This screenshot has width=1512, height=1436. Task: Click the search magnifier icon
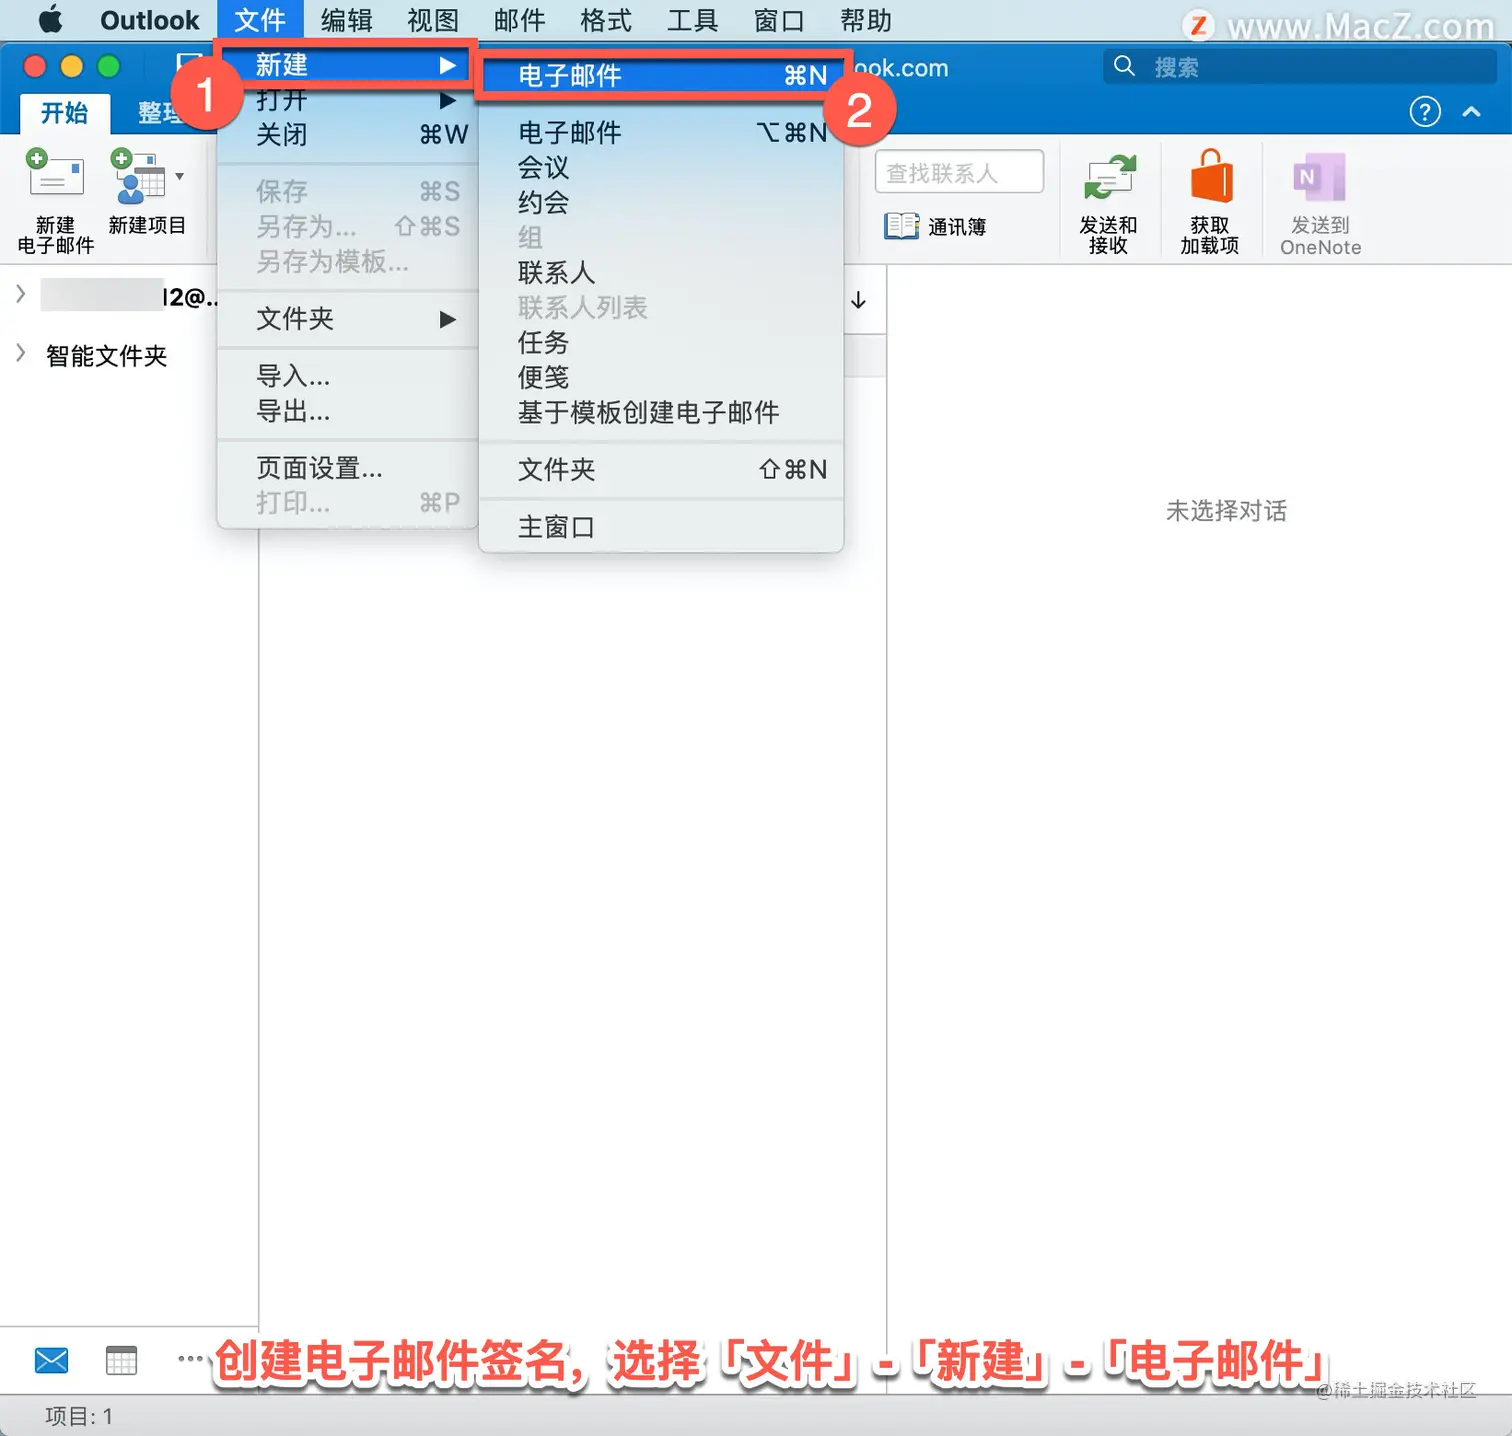click(x=1124, y=66)
